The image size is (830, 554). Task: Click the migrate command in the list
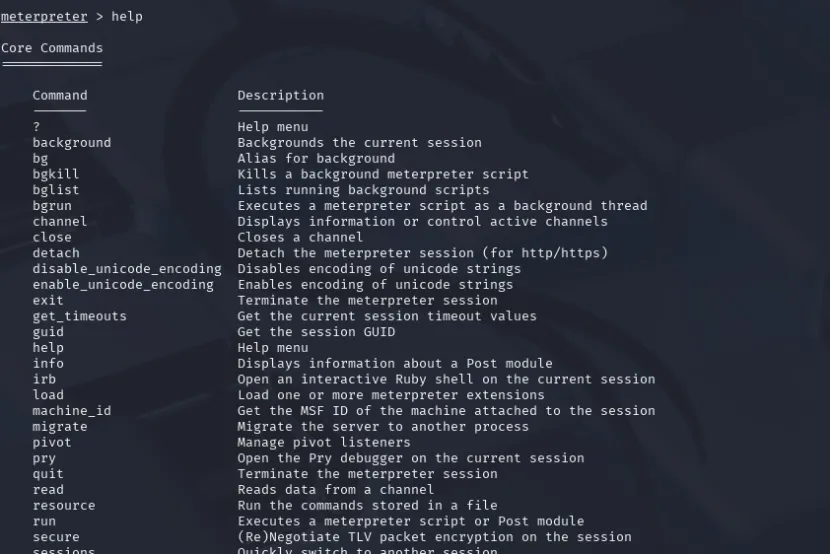60,427
